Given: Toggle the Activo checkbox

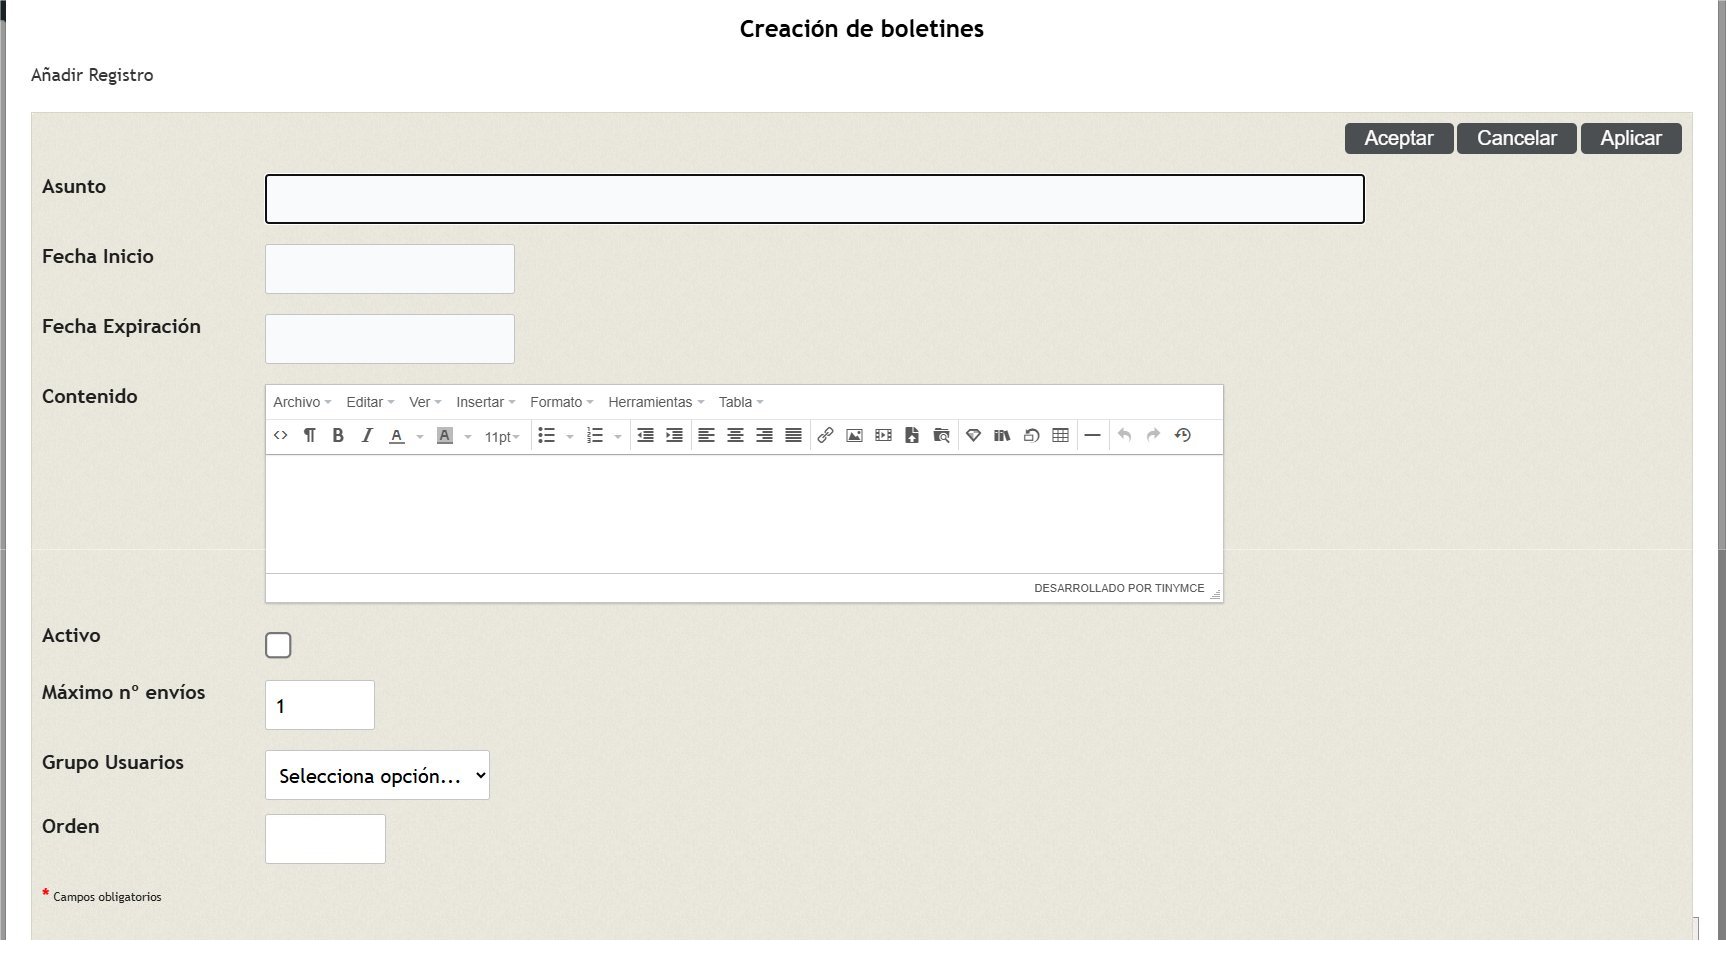Looking at the screenshot, I should pos(278,645).
